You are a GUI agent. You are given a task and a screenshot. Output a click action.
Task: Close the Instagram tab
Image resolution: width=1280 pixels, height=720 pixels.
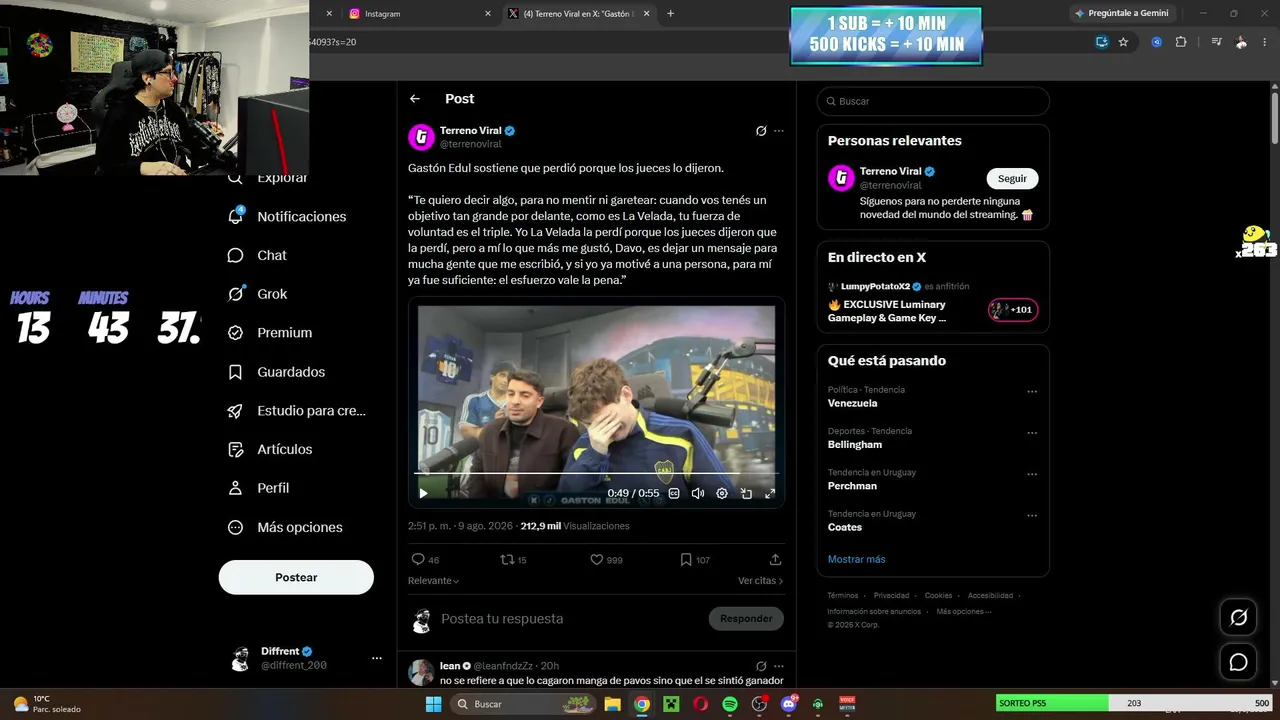tap(488, 14)
